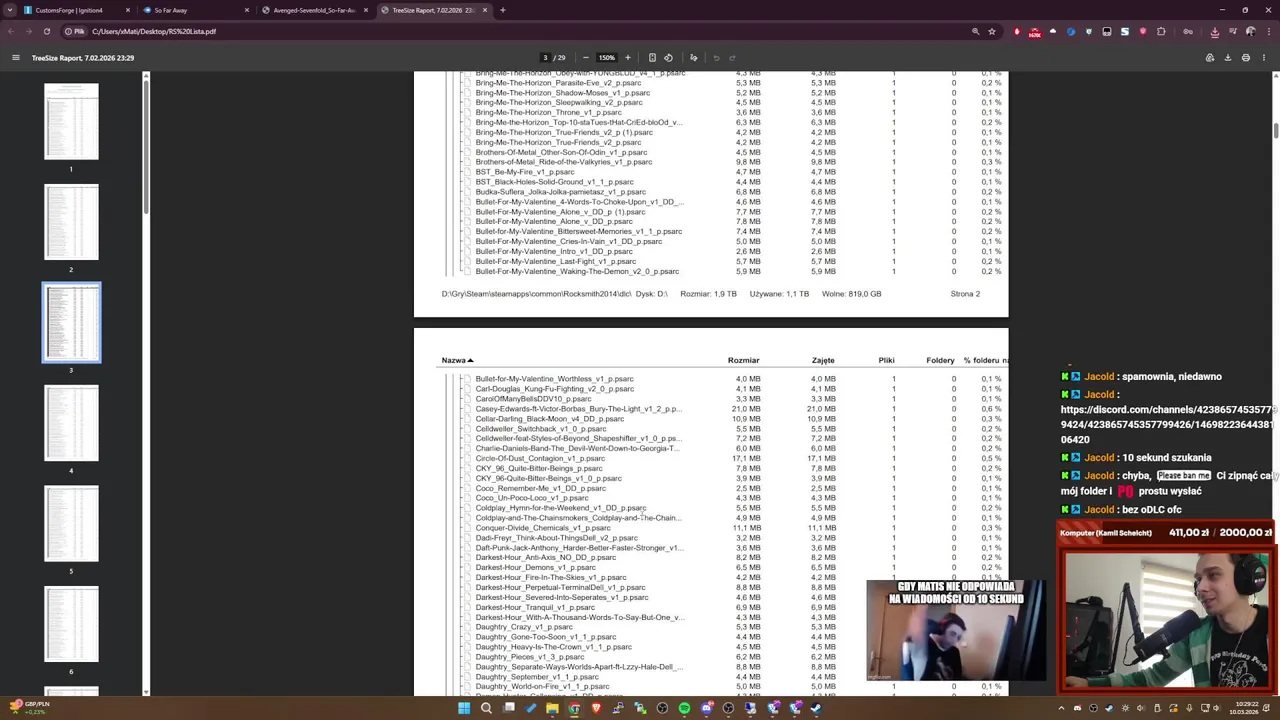Image resolution: width=1280 pixels, height=720 pixels.
Task: Click the browser zoom magnifier icon
Action: pos(975,31)
